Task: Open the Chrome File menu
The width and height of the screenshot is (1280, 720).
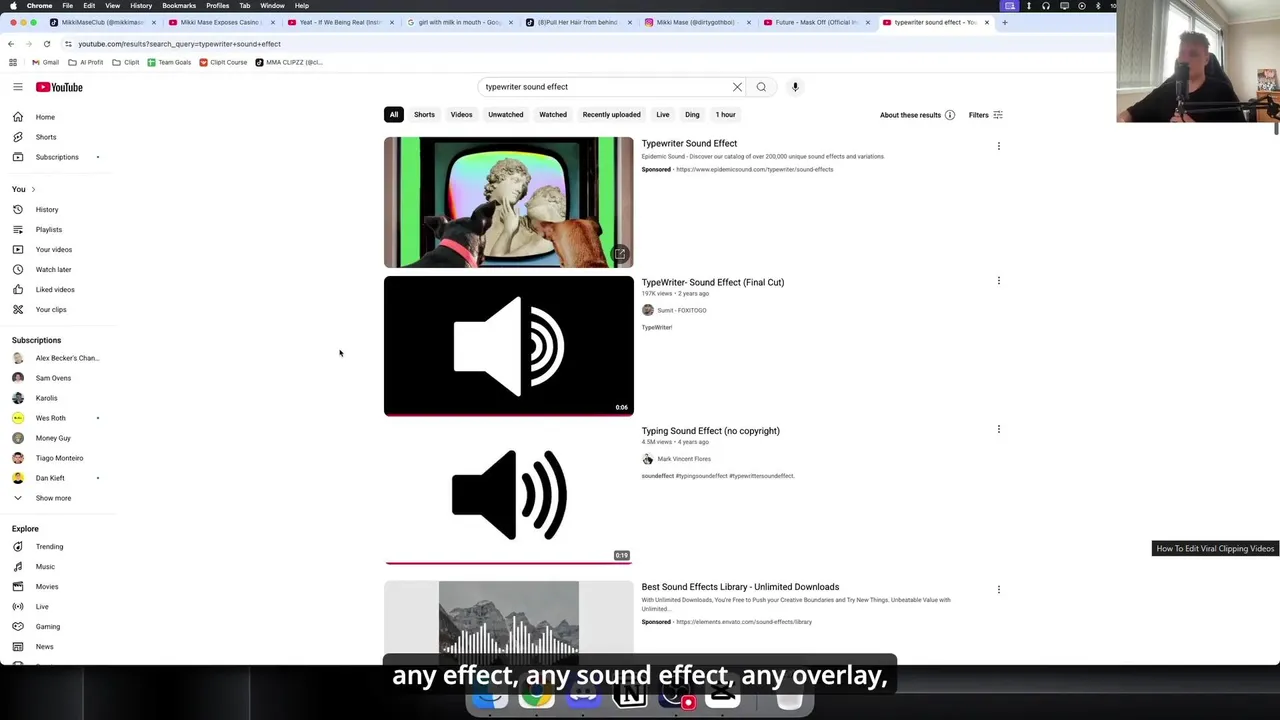Action: click(x=67, y=6)
